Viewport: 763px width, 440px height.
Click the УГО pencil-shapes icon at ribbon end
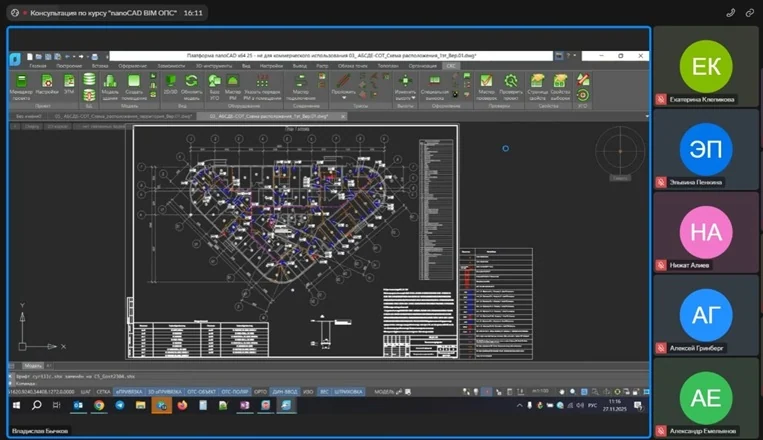[x=583, y=79]
